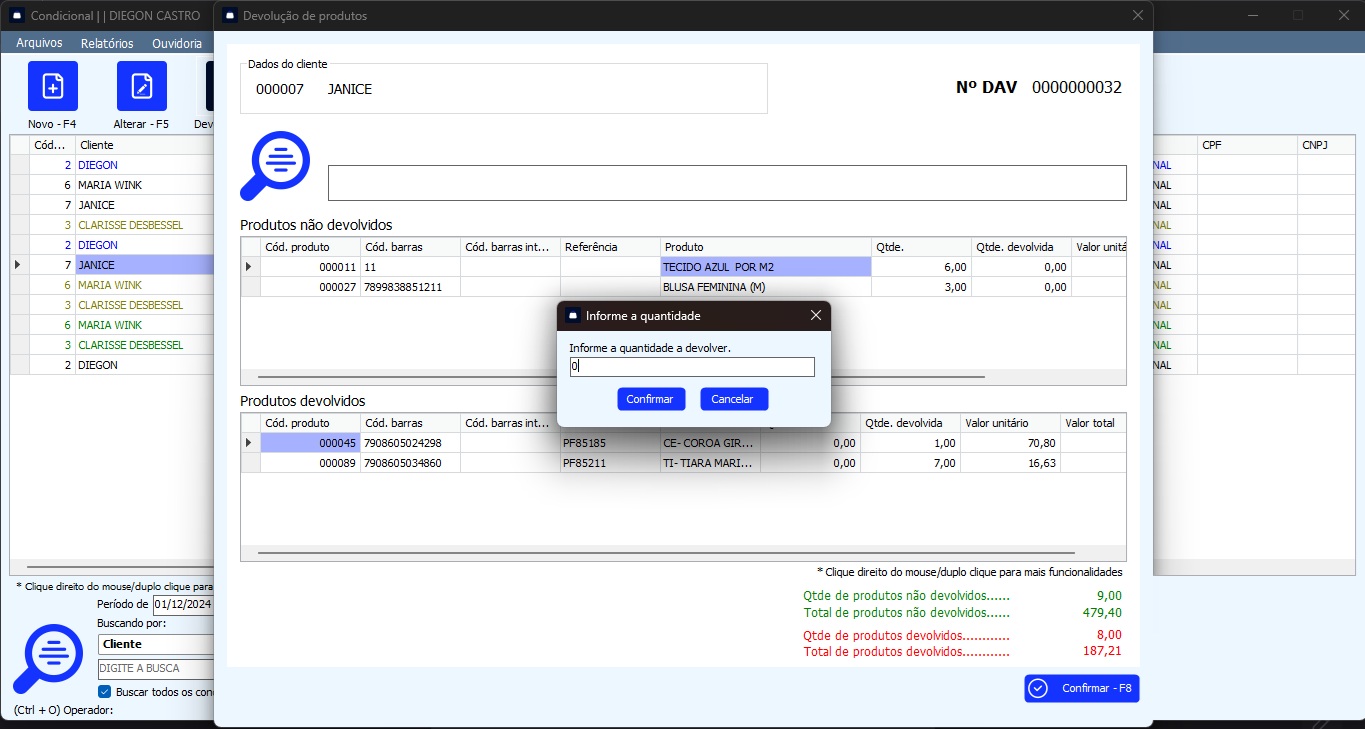Screen dimensions: 1365x729
Task: Open the Buscando por Cliente dropdown
Action: [x=156, y=644]
